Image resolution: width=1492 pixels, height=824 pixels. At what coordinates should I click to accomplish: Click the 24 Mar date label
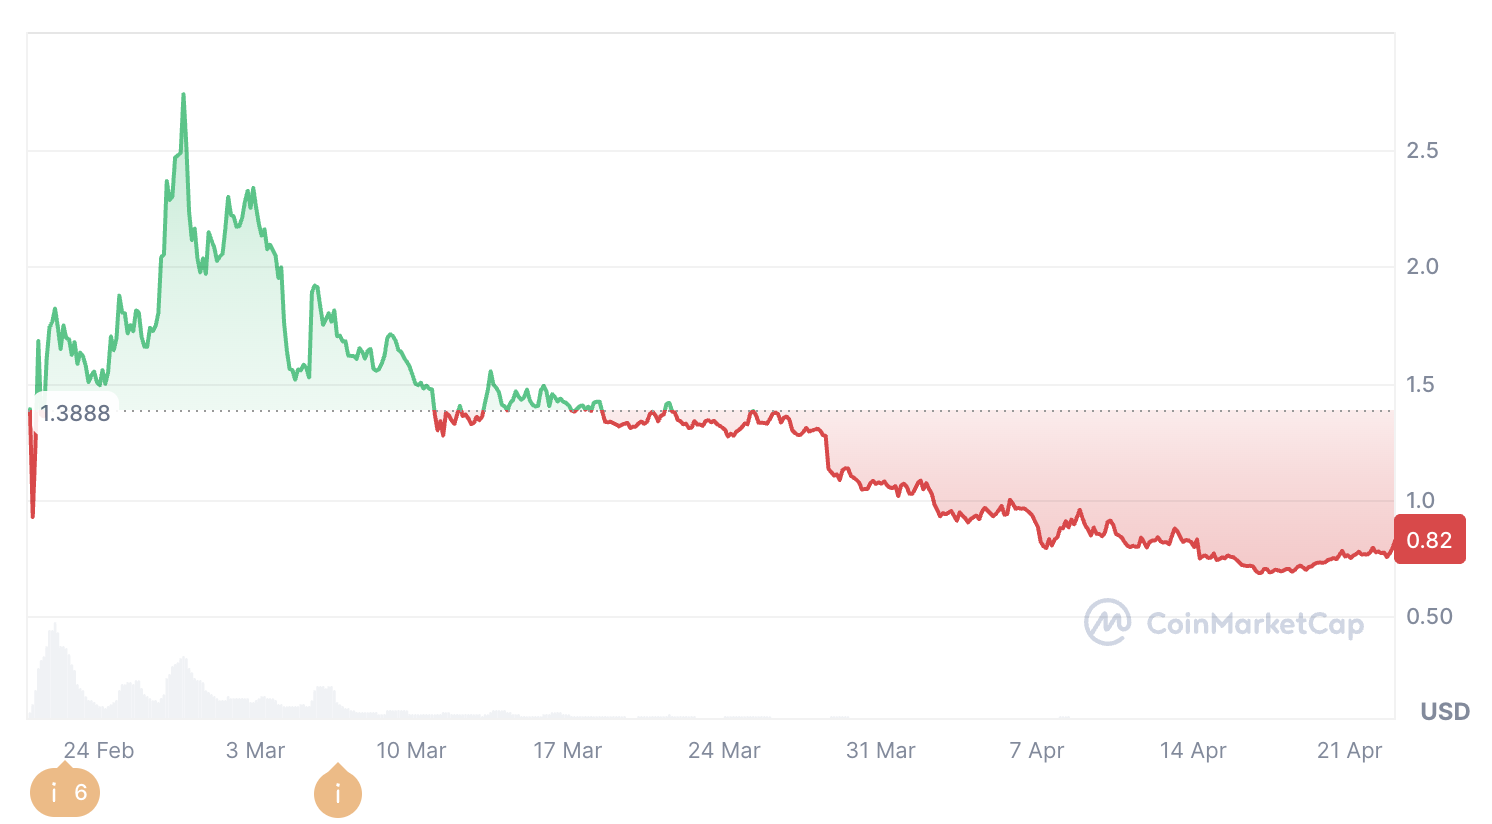tap(724, 750)
